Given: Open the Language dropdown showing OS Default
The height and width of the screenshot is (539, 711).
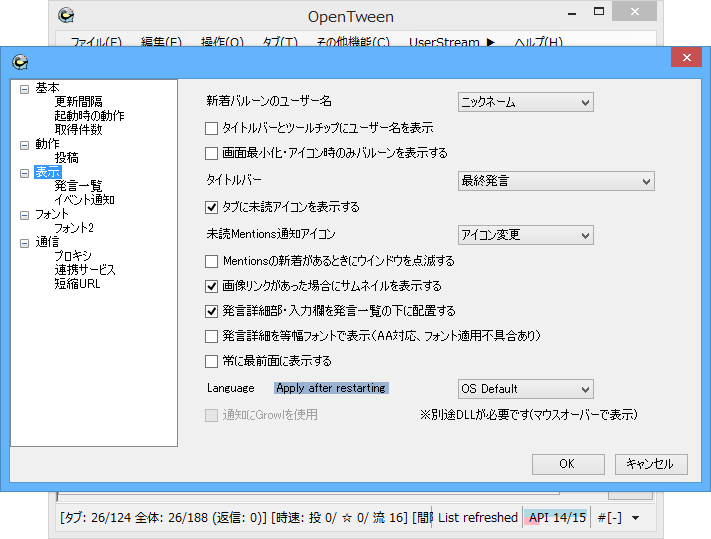Looking at the screenshot, I should [526, 389].
